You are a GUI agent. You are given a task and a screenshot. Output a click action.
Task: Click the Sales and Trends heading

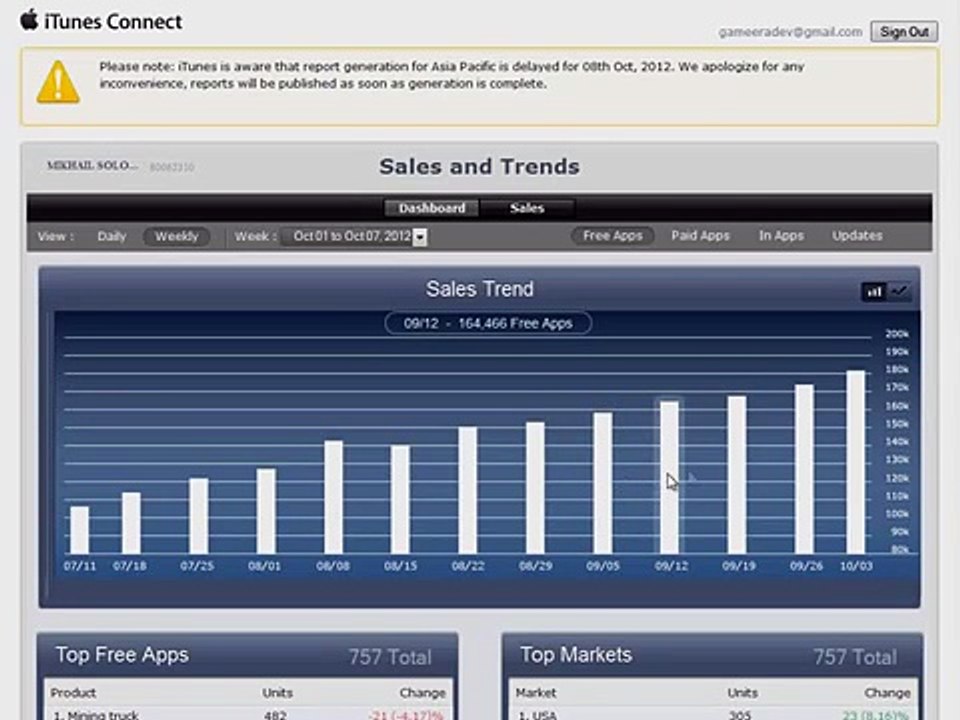(x=479, y=167)
